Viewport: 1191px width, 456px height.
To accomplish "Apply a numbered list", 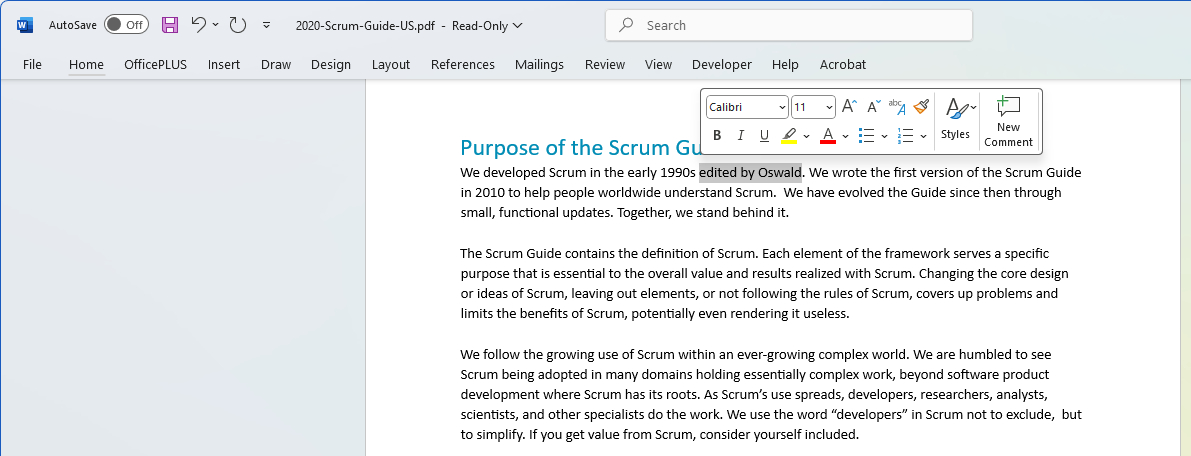I will (905, 135).
